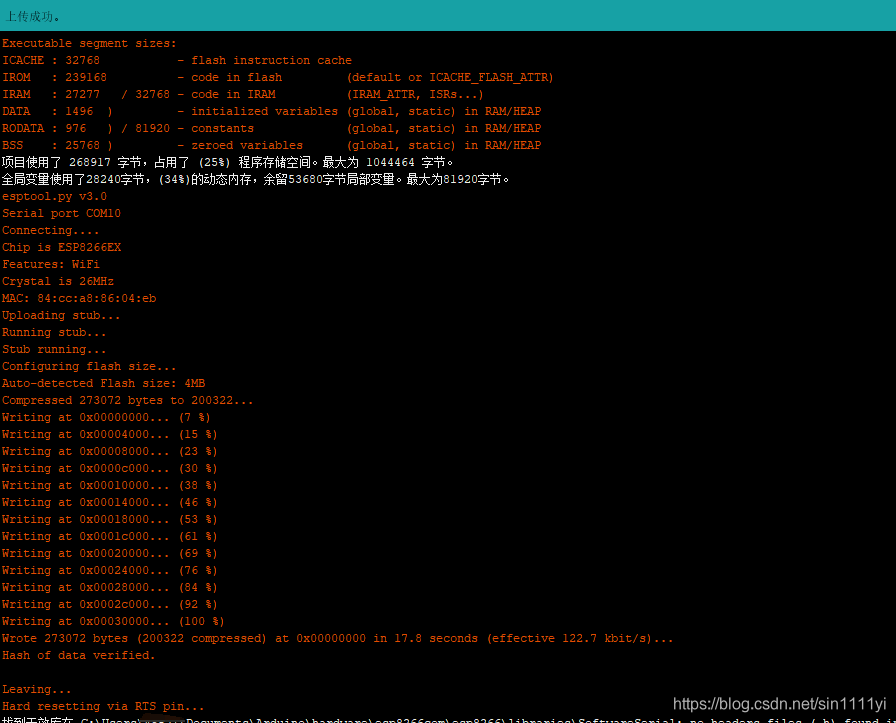Click the 'Configuring flash size...' line

click(x=89, y=366)
